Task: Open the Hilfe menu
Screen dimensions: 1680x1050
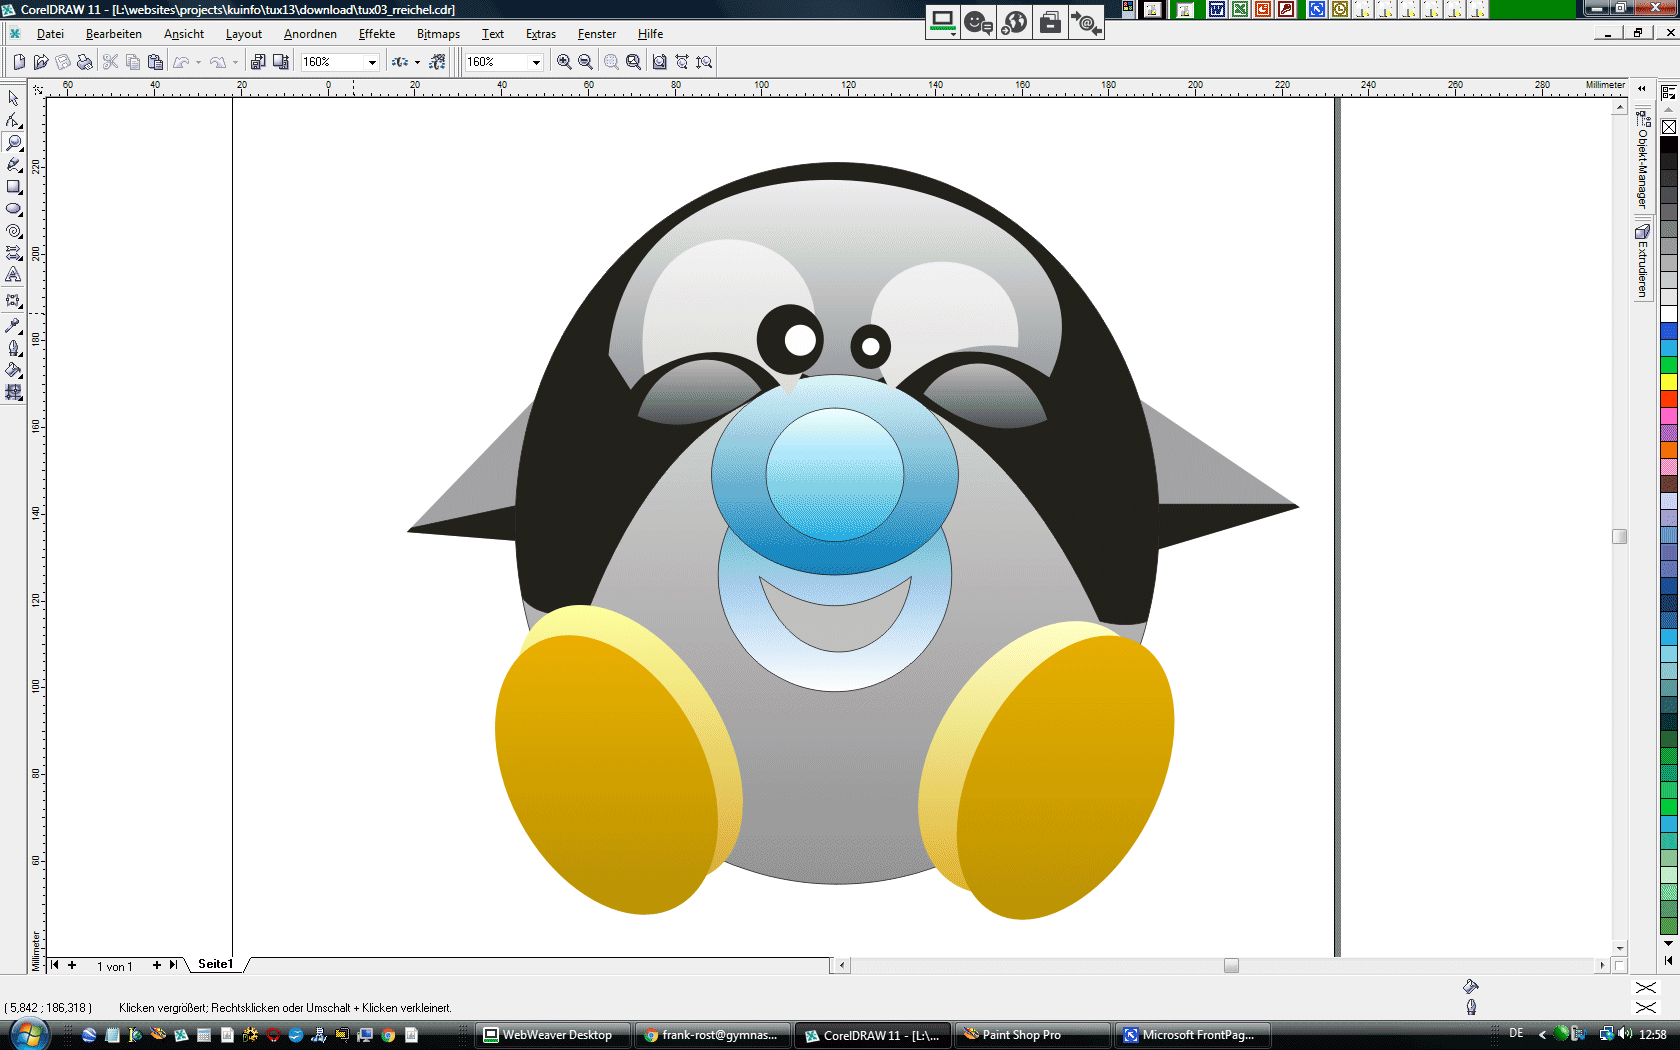Action: pos(650,34)
